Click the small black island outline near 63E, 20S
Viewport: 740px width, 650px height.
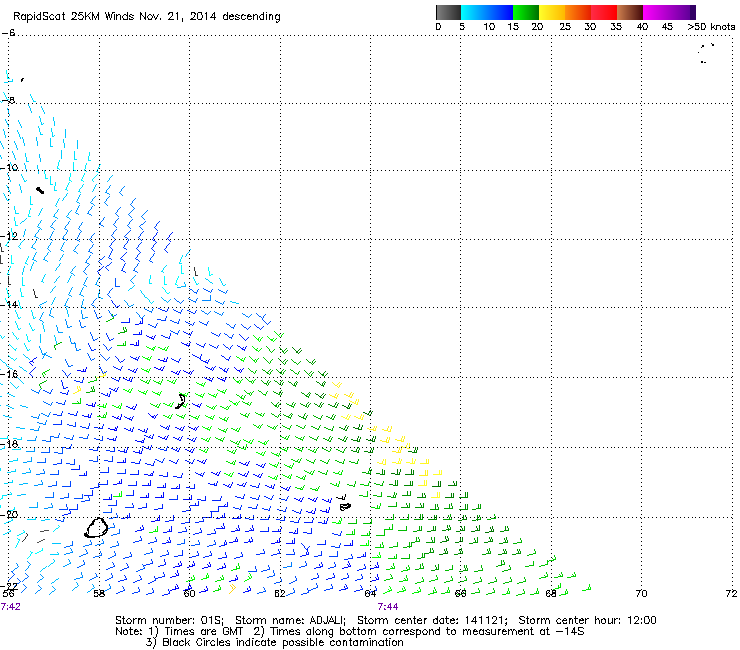click(x=345, y=506)
